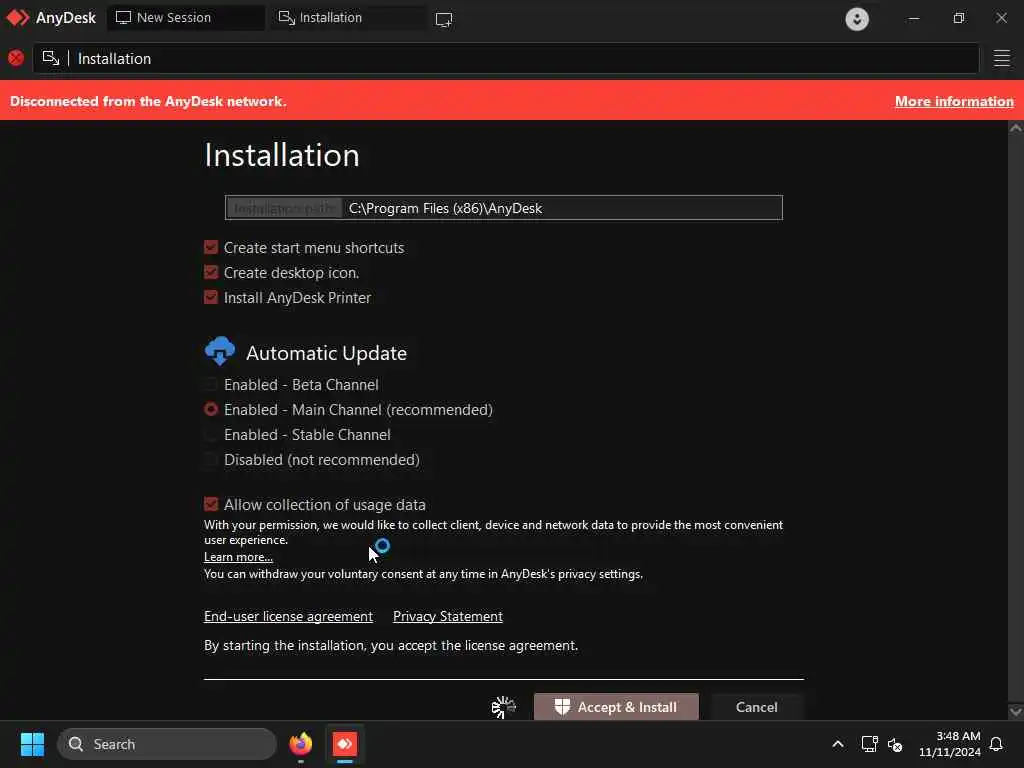
Task: Uncheck Install AnyDesk Printer
Action: (210, 297)
